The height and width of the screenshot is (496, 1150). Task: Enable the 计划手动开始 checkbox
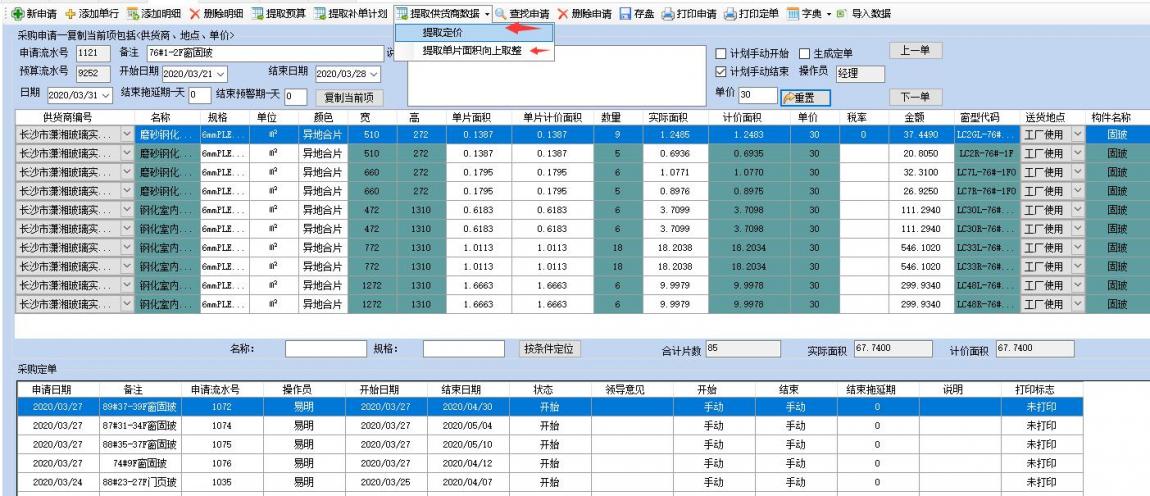coord(721,53)
